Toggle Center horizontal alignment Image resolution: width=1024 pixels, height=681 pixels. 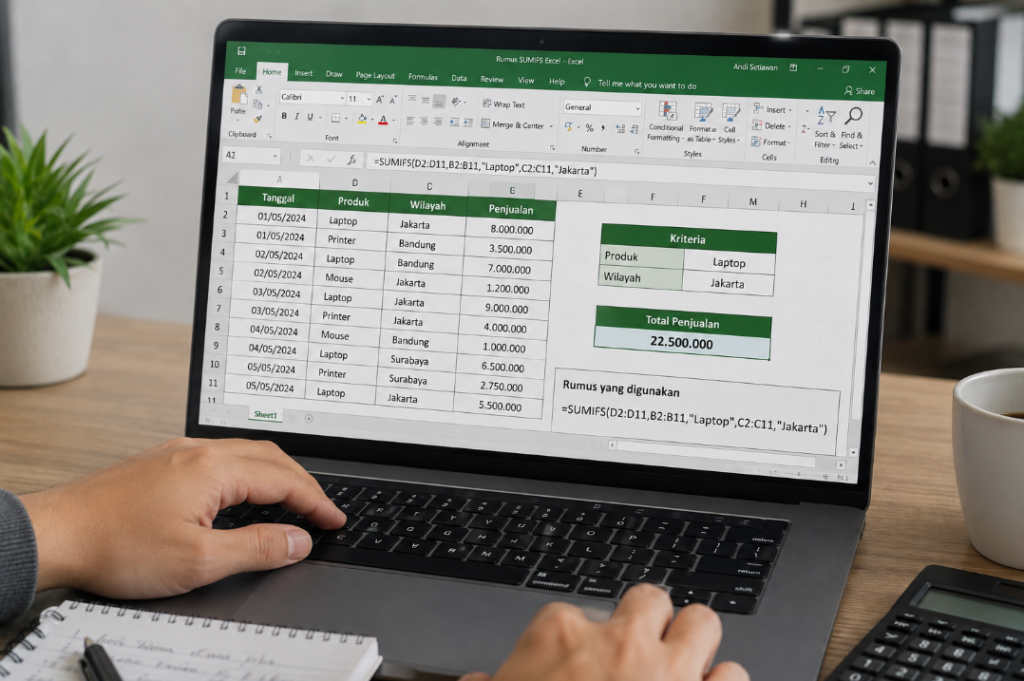(x=424, y=121)
